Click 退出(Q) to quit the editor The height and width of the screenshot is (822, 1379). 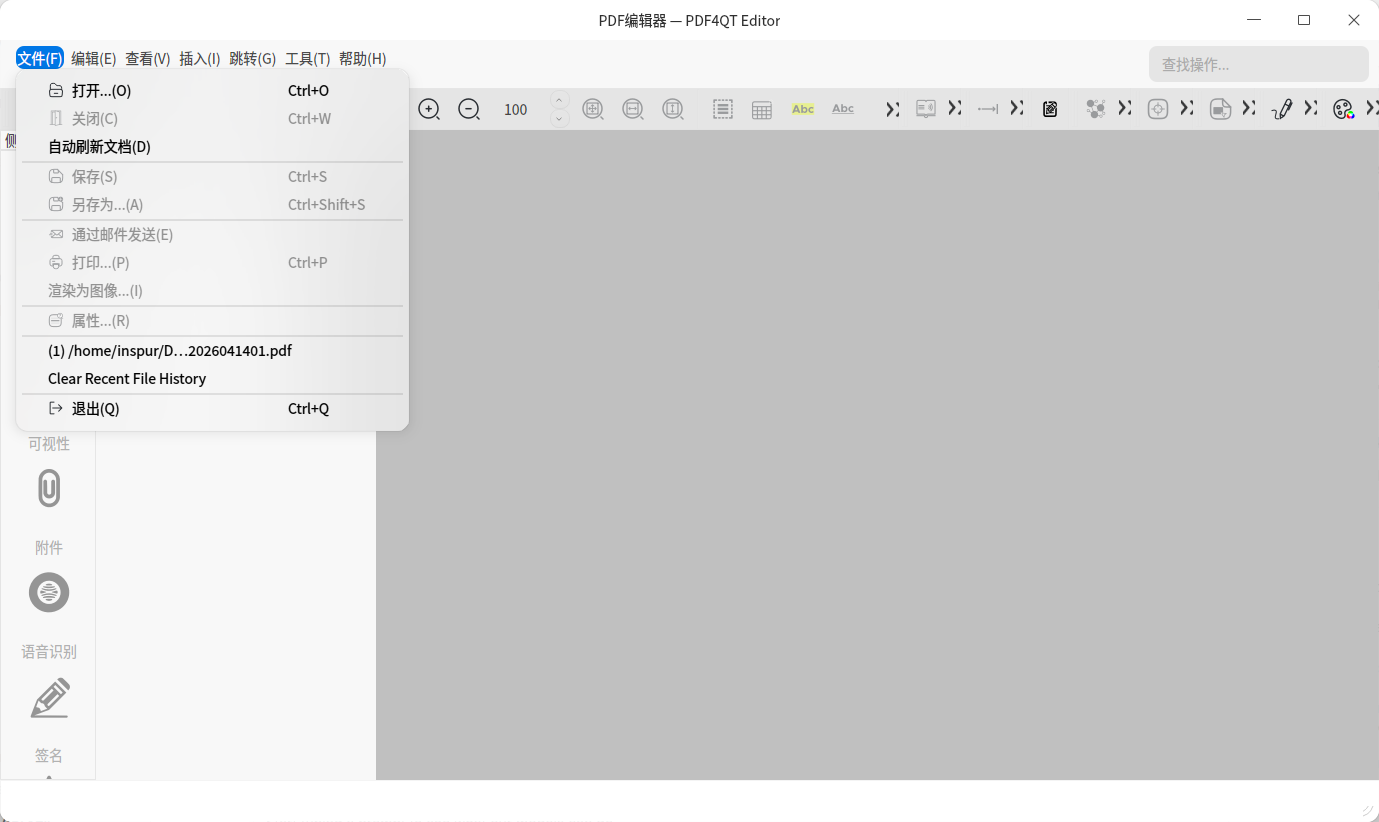click(x=95, y=409)
